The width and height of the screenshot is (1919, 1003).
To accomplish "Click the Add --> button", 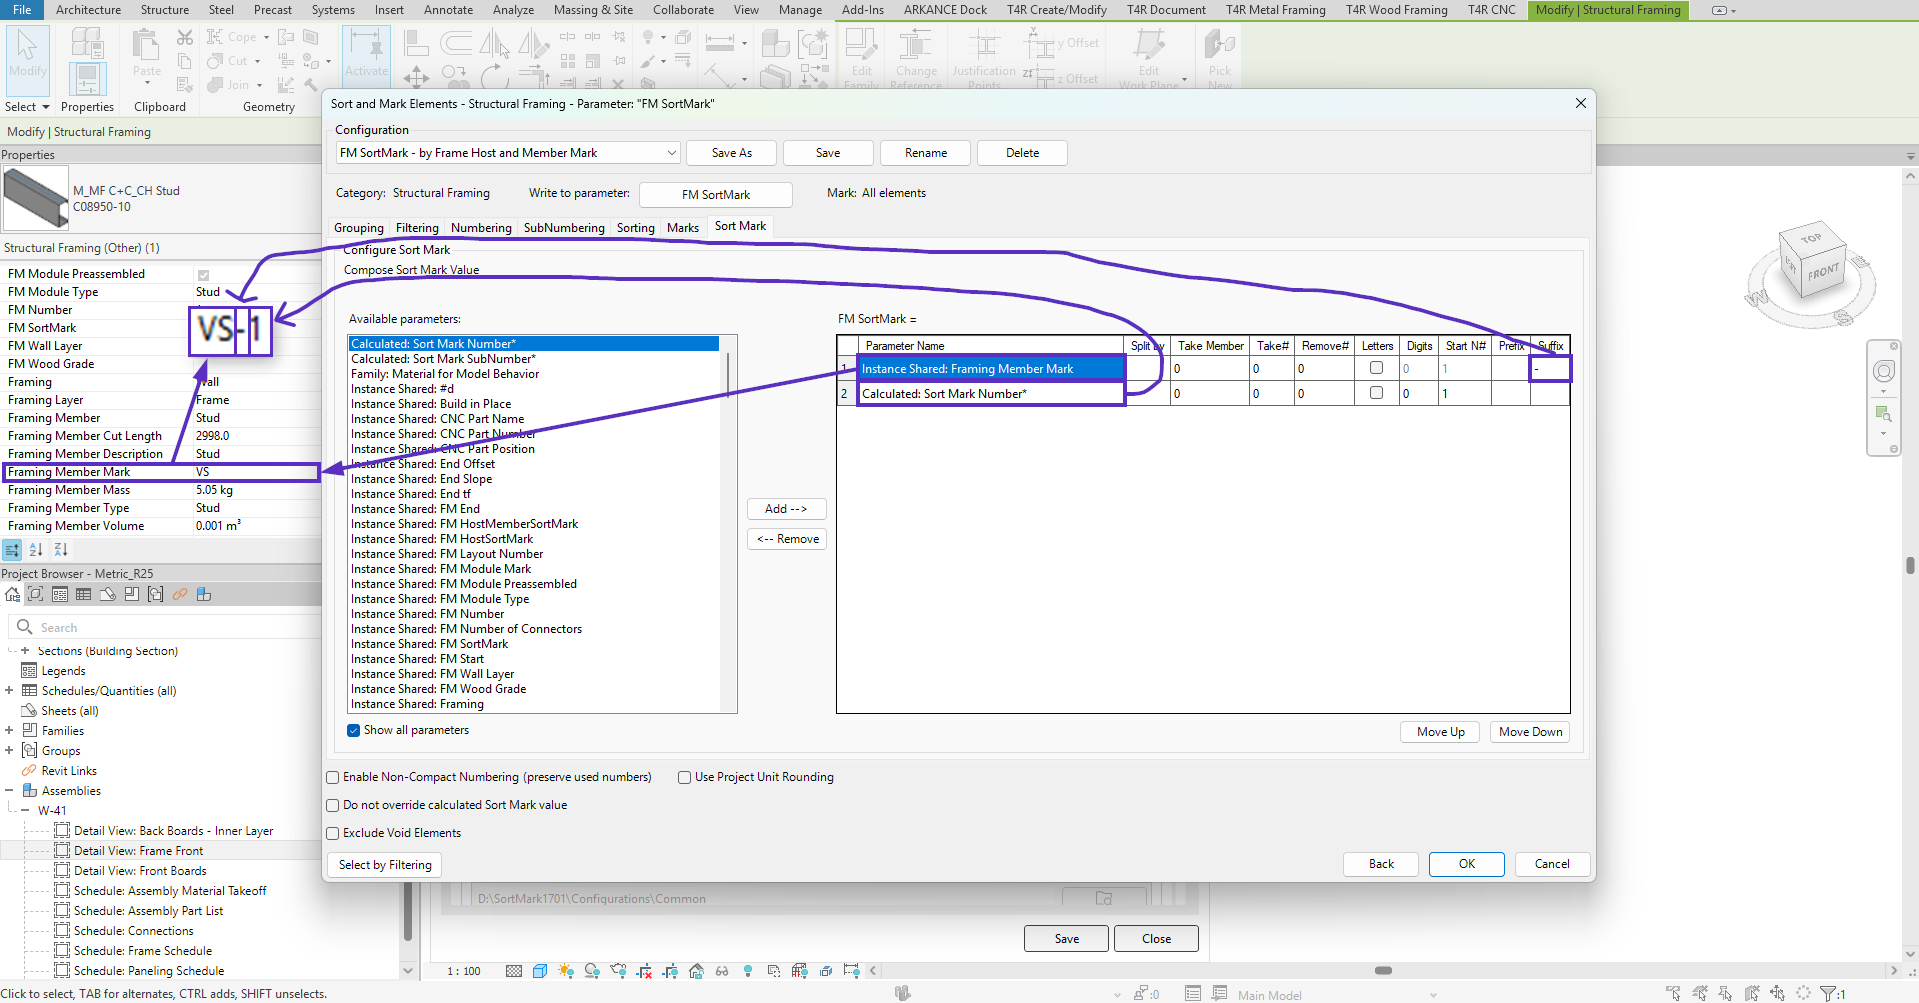I will tap(786, 509).
